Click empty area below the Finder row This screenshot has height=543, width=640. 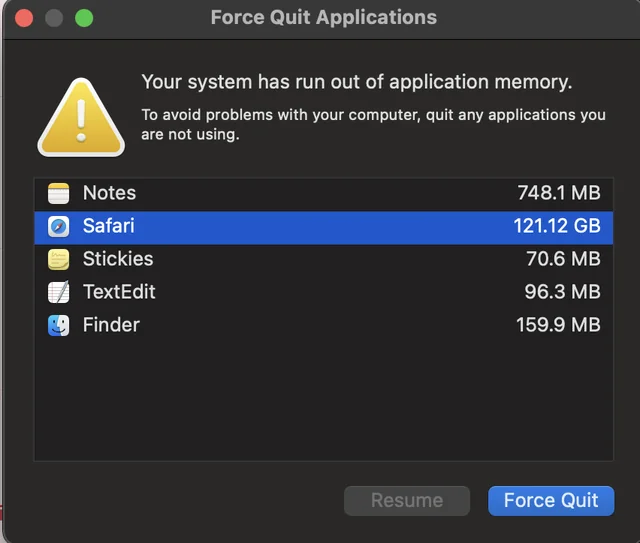320,400
